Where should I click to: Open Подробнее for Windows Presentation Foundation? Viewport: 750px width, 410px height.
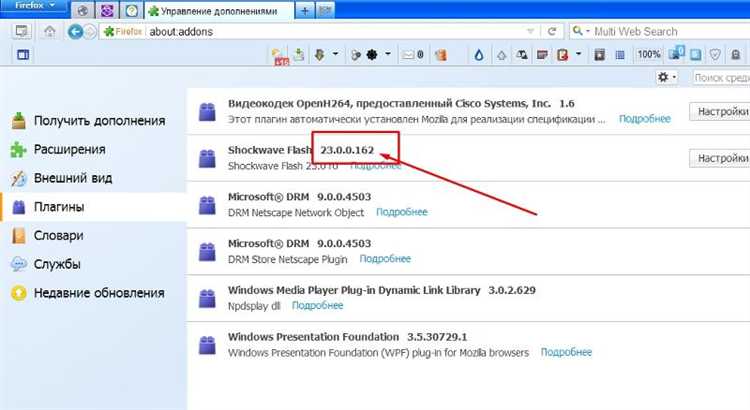566,352
